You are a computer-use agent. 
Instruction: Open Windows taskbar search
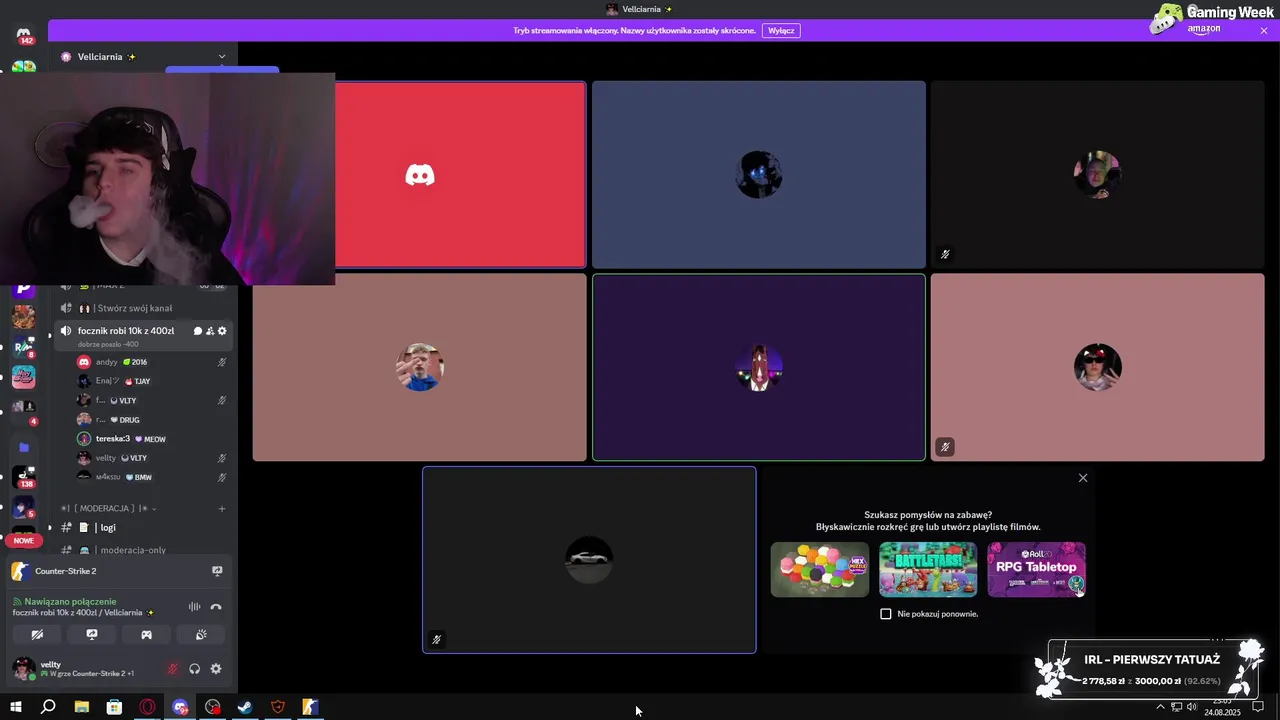click(x=48, y=707)
